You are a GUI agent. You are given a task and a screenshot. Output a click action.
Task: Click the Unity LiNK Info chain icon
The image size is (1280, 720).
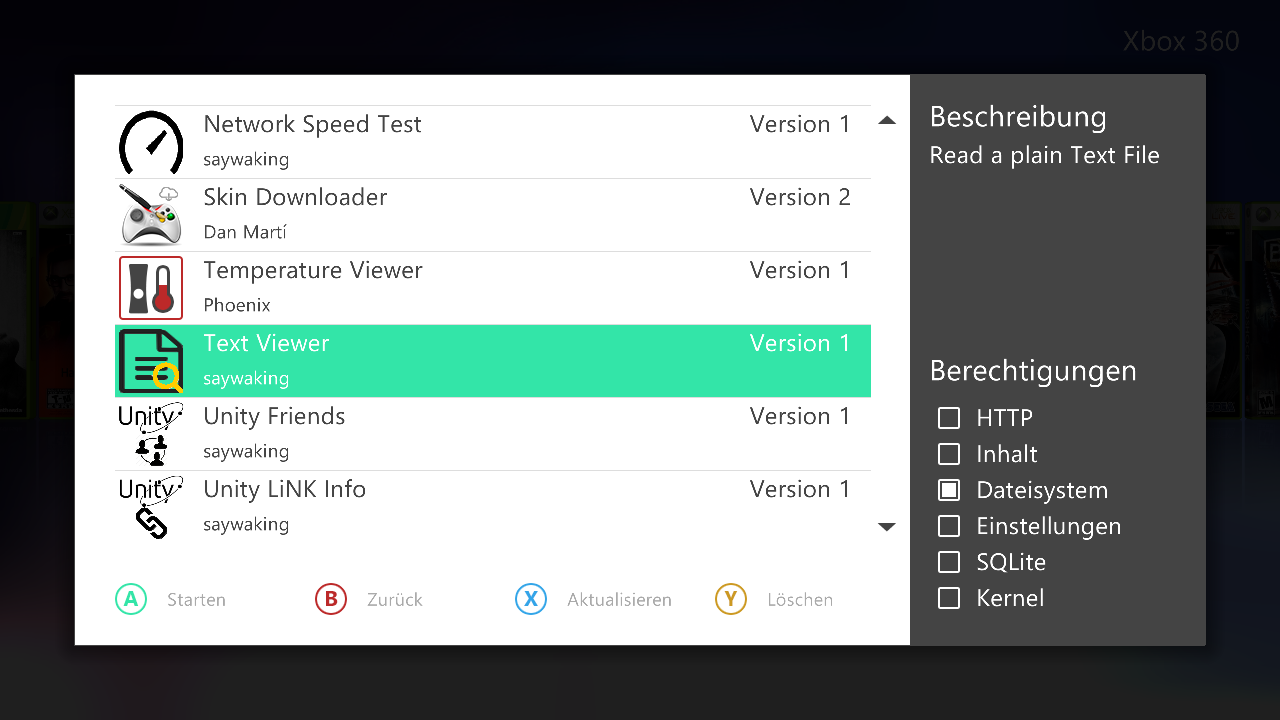151,507
